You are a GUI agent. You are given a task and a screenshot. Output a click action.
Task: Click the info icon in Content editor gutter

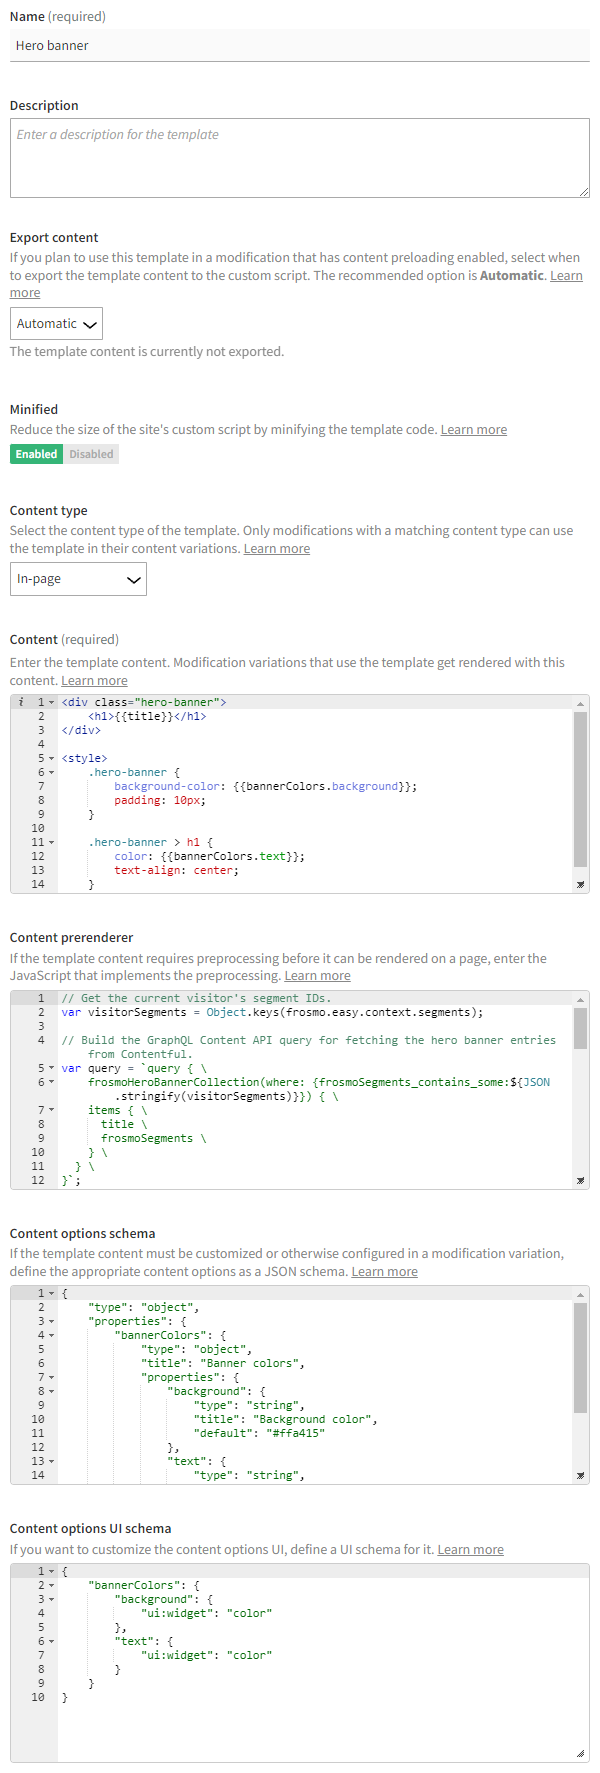[21, 702]
